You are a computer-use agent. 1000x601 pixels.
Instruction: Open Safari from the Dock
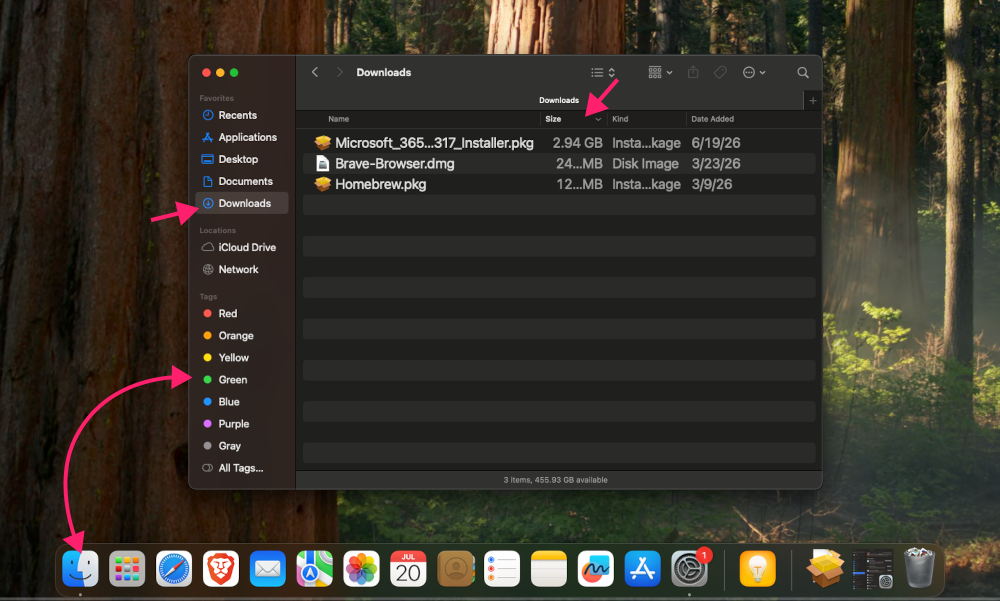click(174, 568)
